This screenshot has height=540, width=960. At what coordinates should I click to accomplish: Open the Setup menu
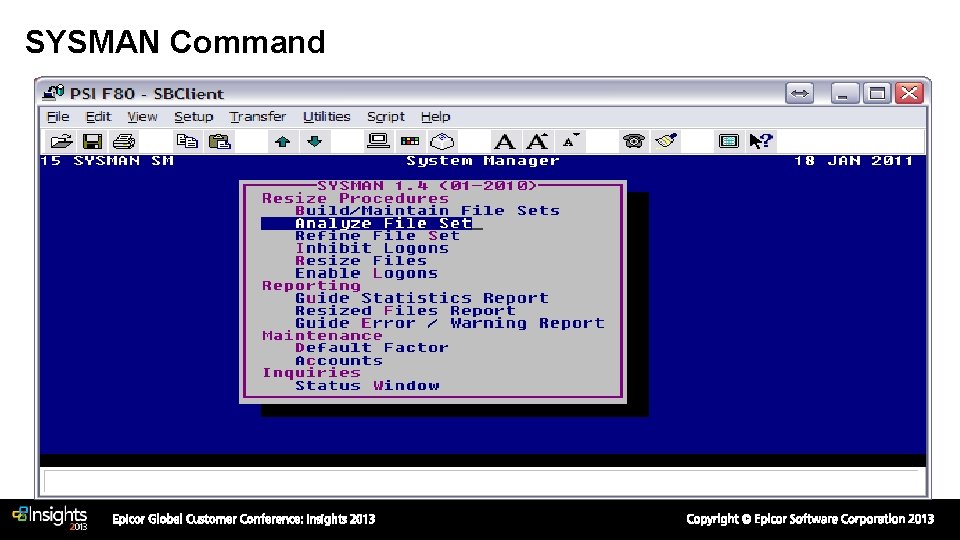click(x=193, y=116)
